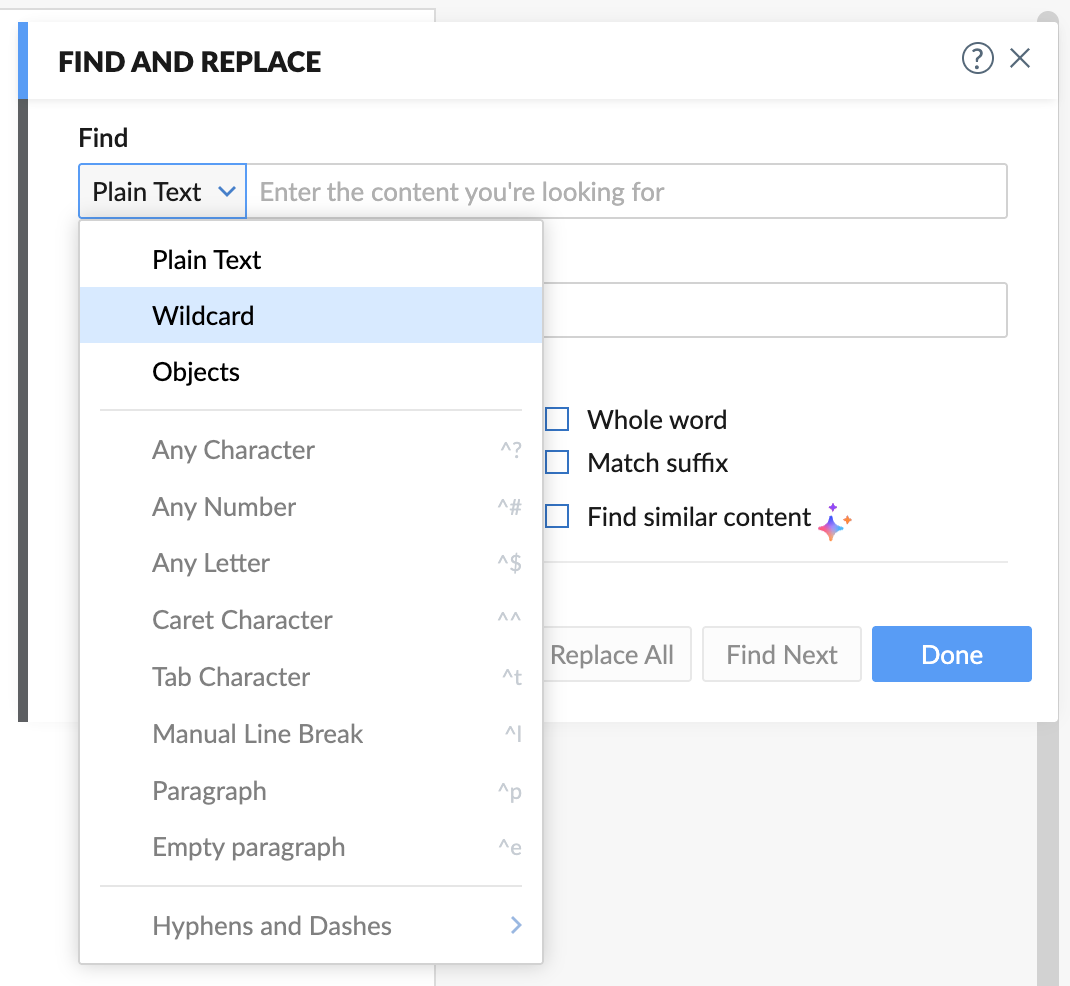Close the Find and Replace dialog
This screenshot has width=1070, height=986.
click(1020, 59)
